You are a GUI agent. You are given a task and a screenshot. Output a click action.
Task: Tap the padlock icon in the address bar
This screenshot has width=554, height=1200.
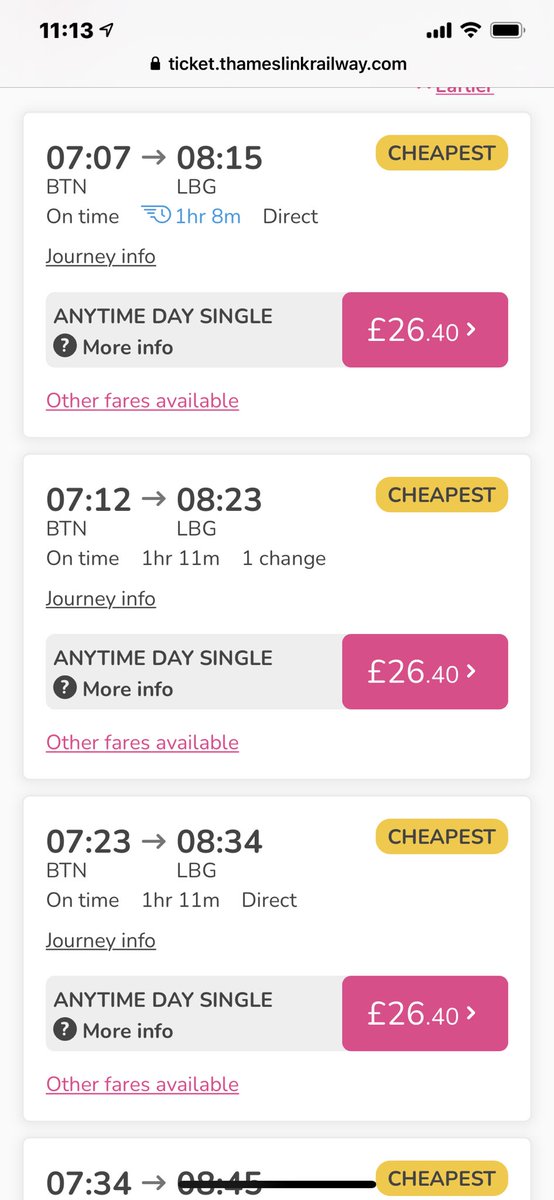point(154,64)
